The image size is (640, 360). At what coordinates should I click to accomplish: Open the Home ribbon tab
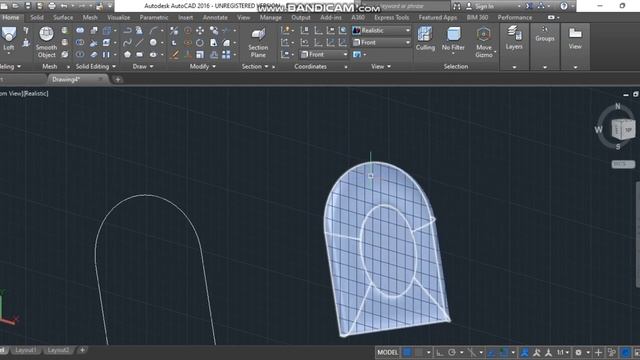11,18
